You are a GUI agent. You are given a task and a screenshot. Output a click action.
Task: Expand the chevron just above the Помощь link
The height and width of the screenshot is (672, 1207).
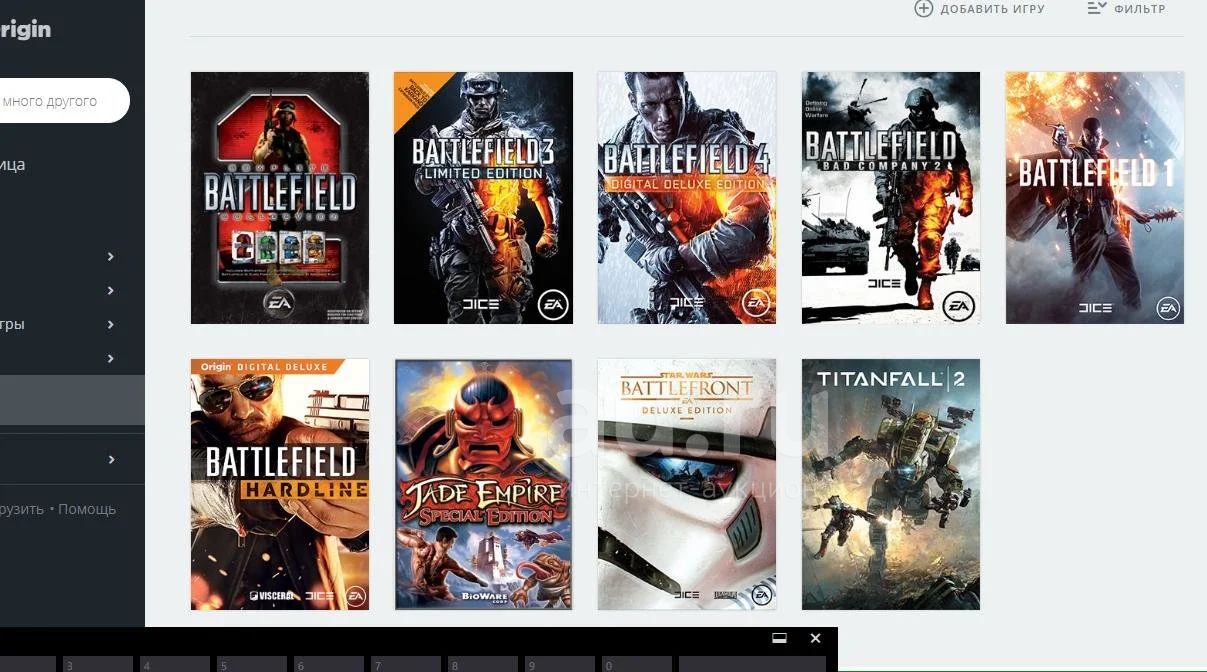pyautogui.click(x=111, y=459)
